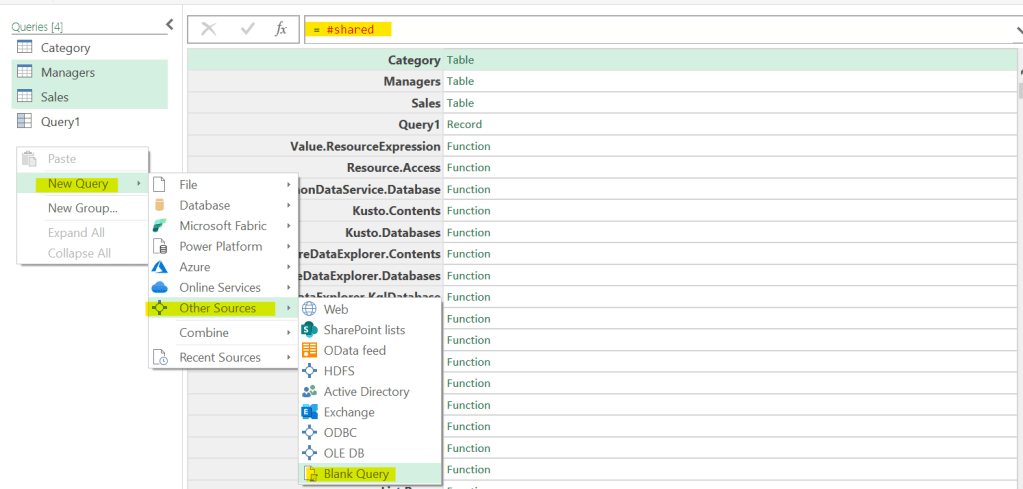Click the confirm checkmark in formula bar
Viewport: 1023px width, 489px height.
click(247, 29)
